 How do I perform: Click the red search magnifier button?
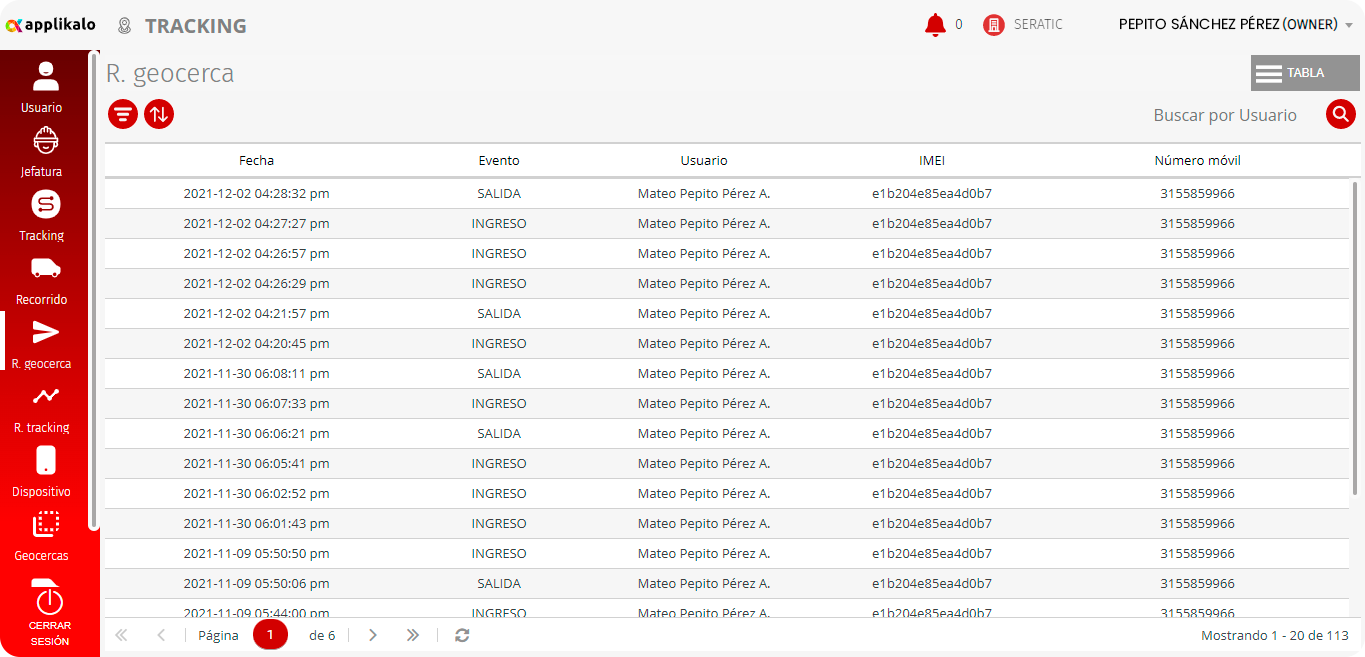point(1341,115)
